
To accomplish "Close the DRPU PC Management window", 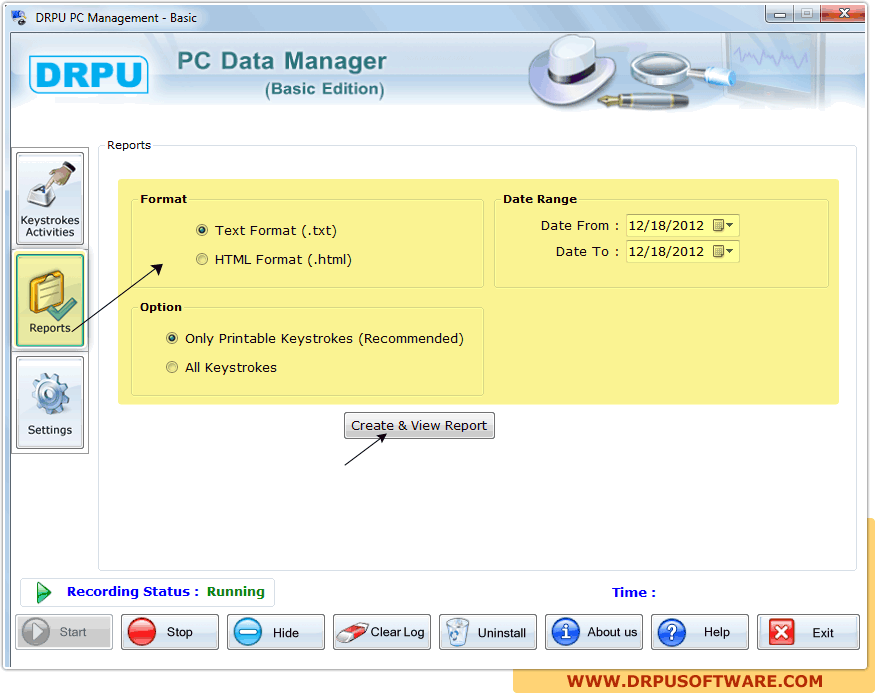I will coord(843,13).
